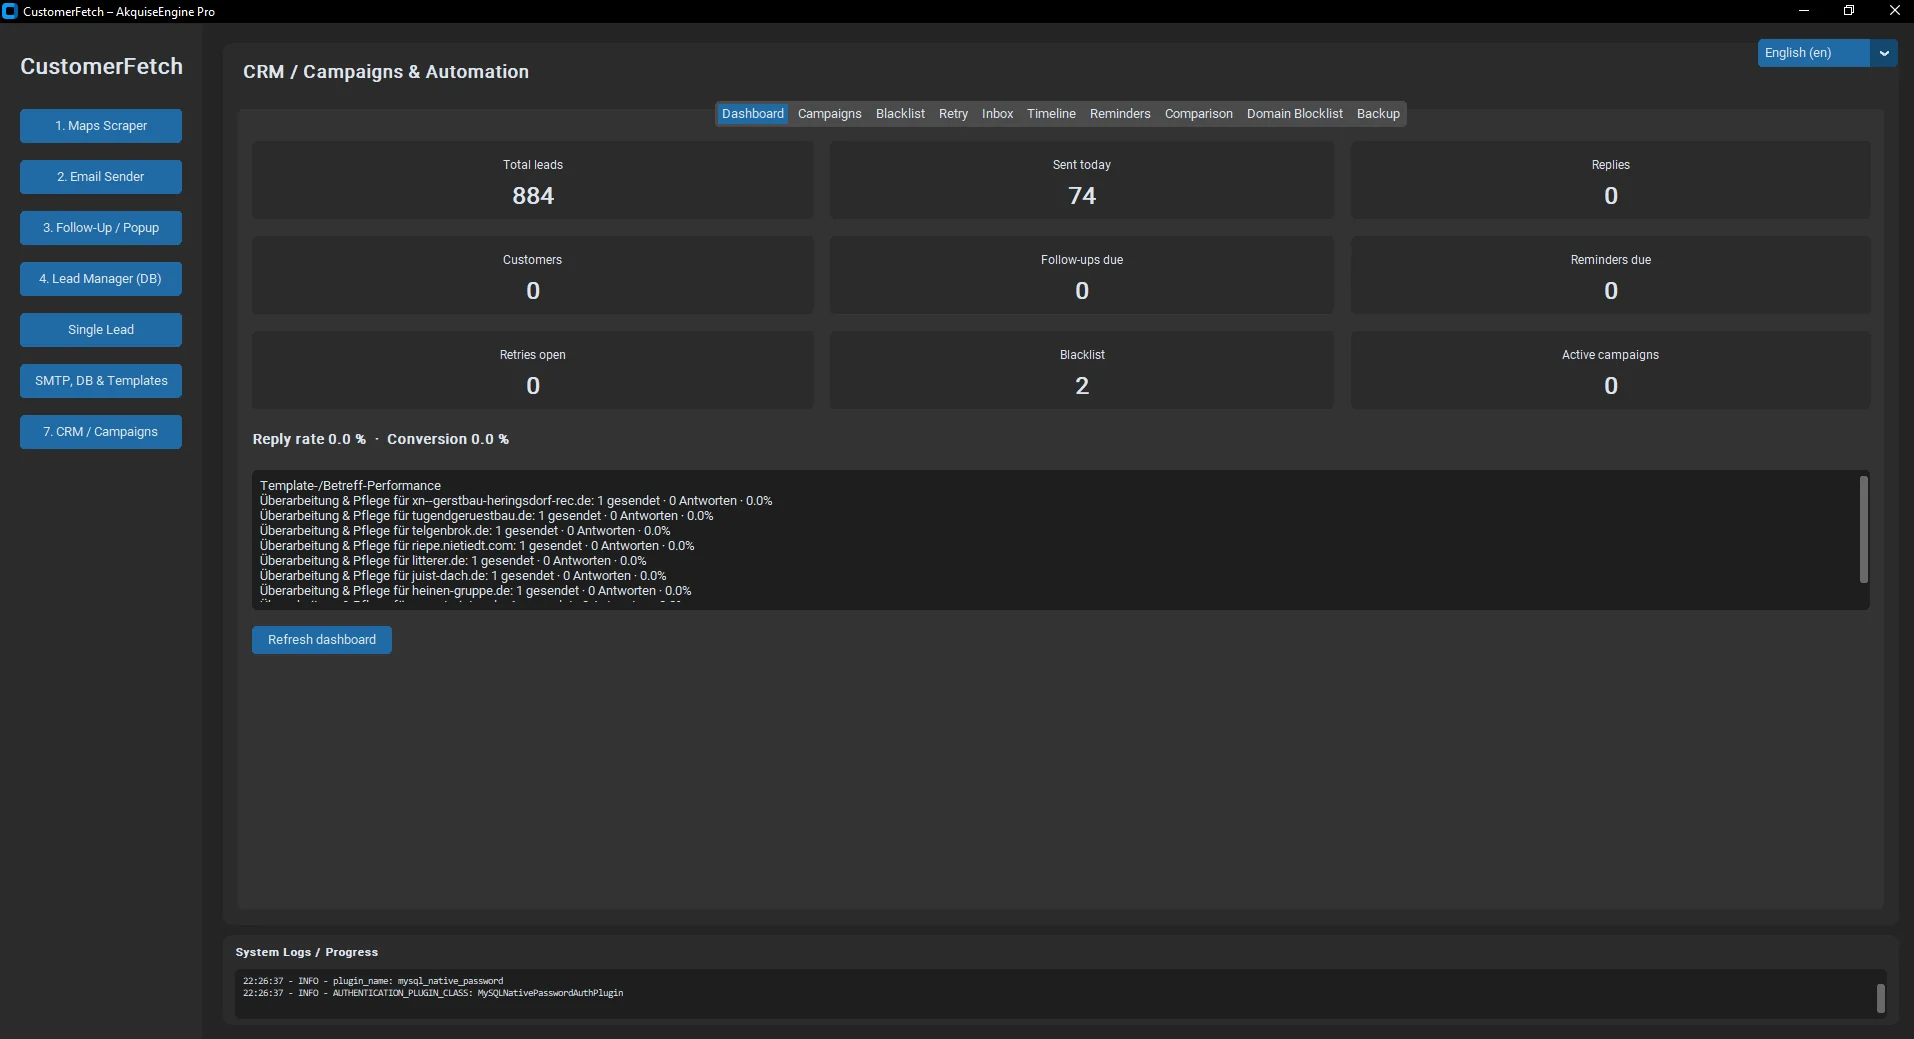1914x1039 pixels.
Task: Switch to the Dashboard tab
Action: tap(753, 114)
